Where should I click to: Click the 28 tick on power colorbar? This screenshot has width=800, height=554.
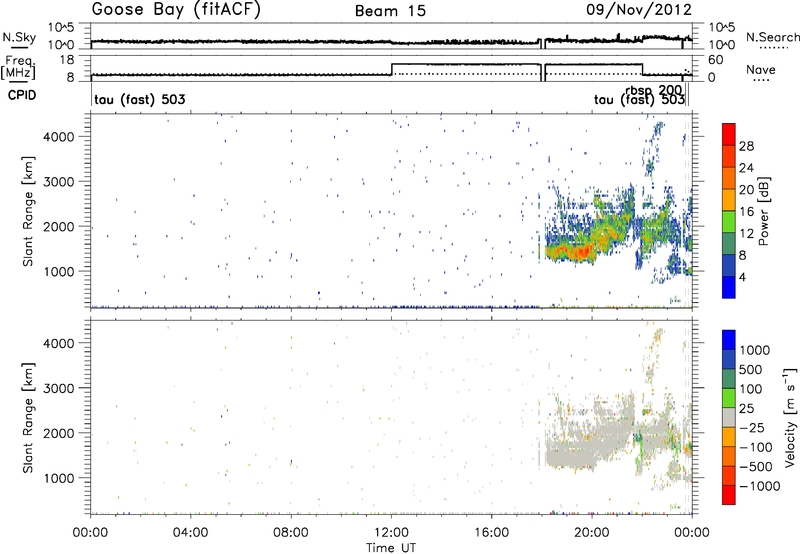click(746, 146)
